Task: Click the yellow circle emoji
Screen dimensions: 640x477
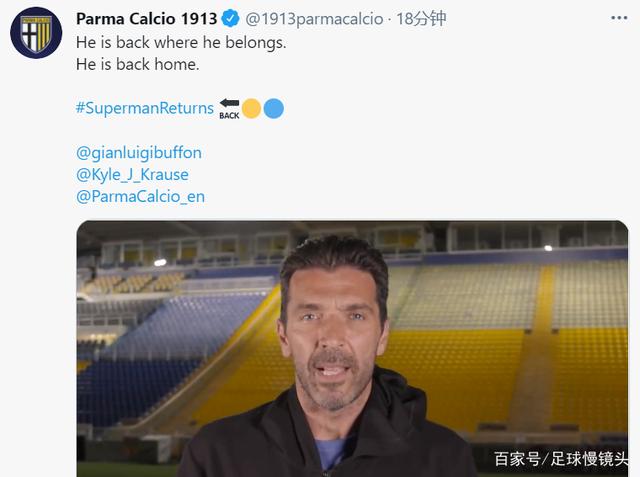Action: tap(251, 109)
